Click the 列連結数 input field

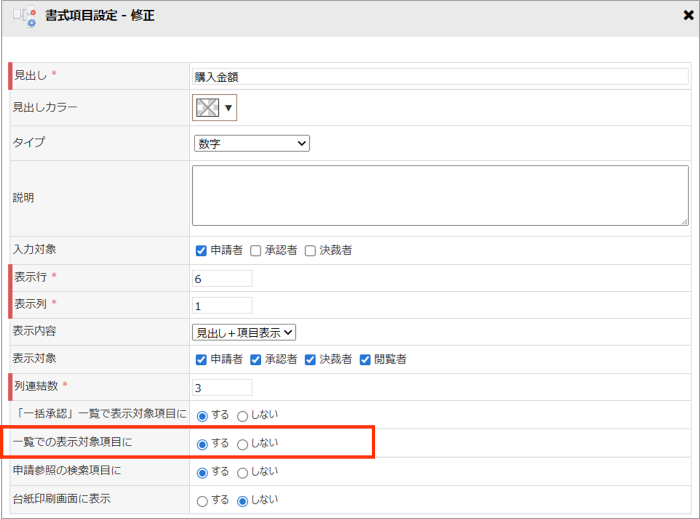coord(222,386)
